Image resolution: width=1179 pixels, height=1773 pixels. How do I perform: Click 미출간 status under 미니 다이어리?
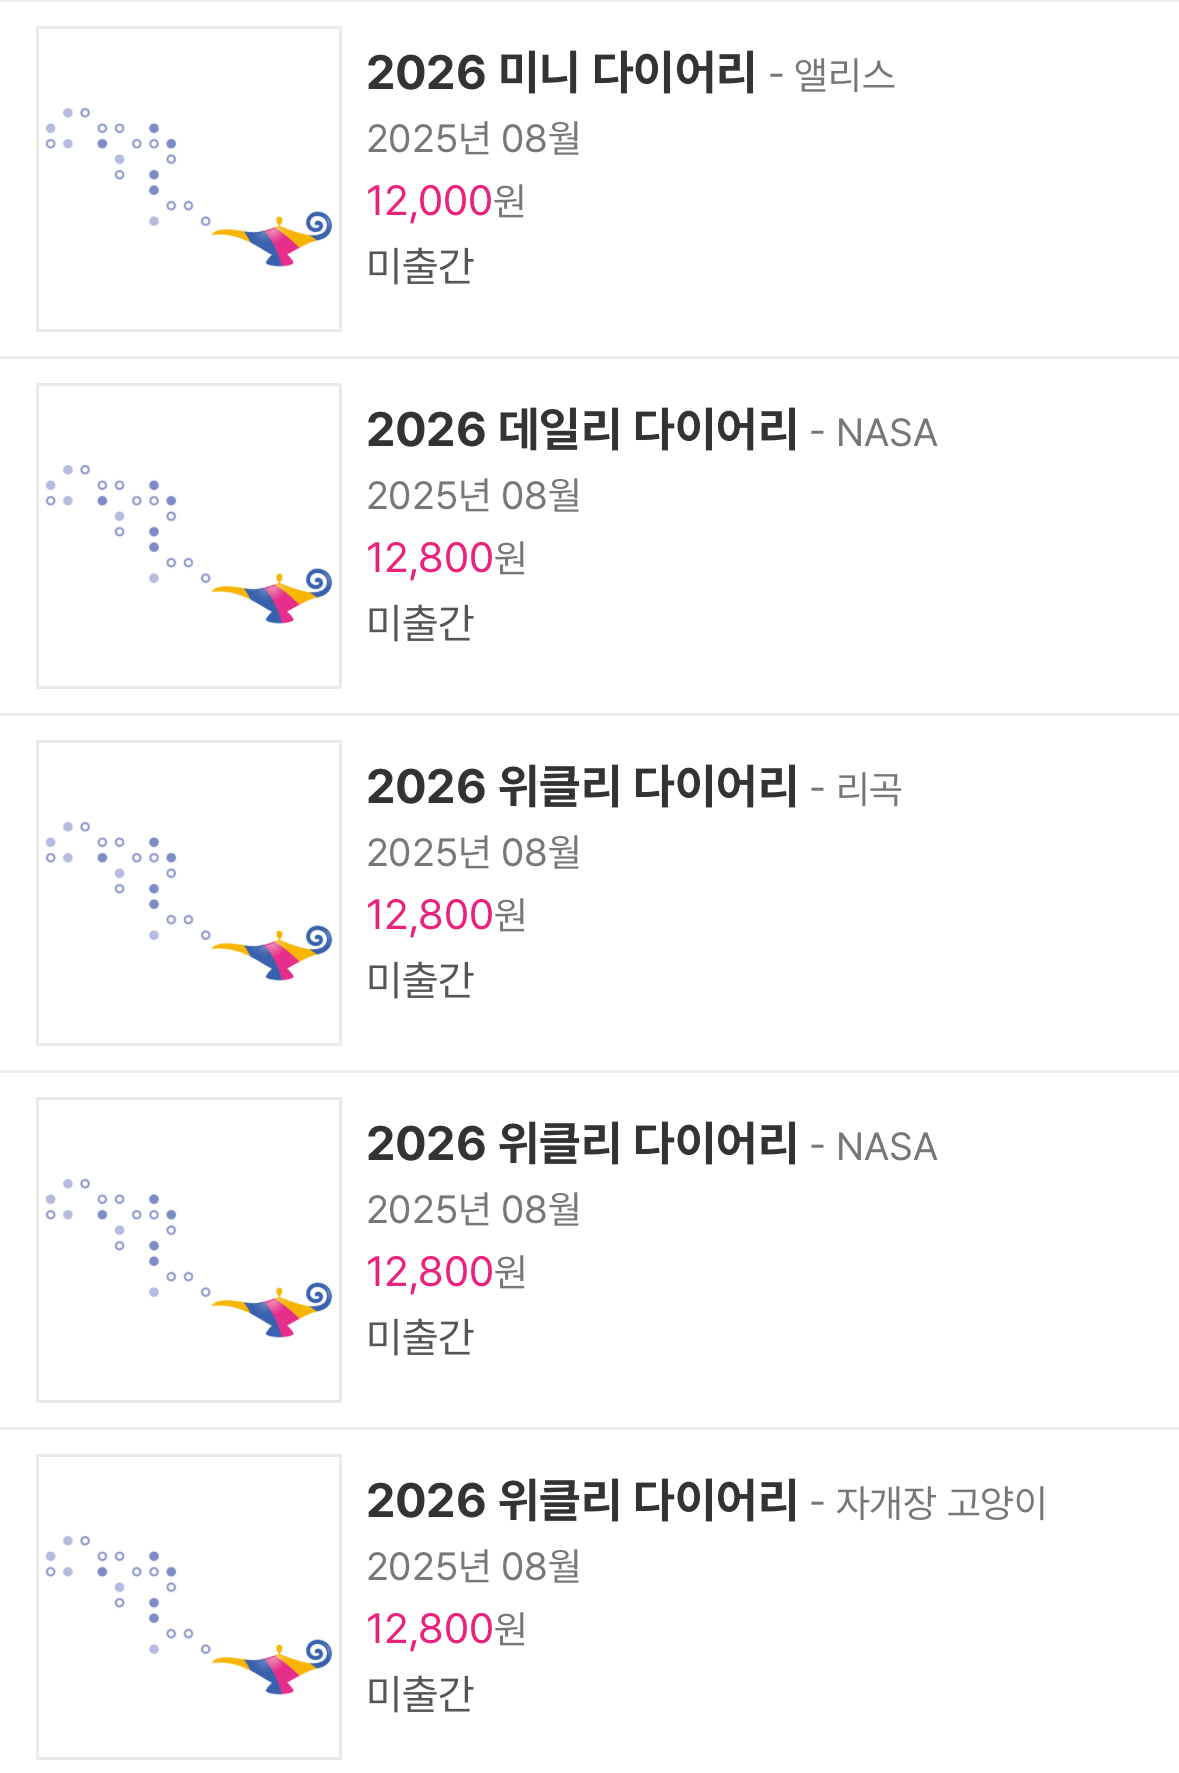pyautogui.click(x=420, y=266)
